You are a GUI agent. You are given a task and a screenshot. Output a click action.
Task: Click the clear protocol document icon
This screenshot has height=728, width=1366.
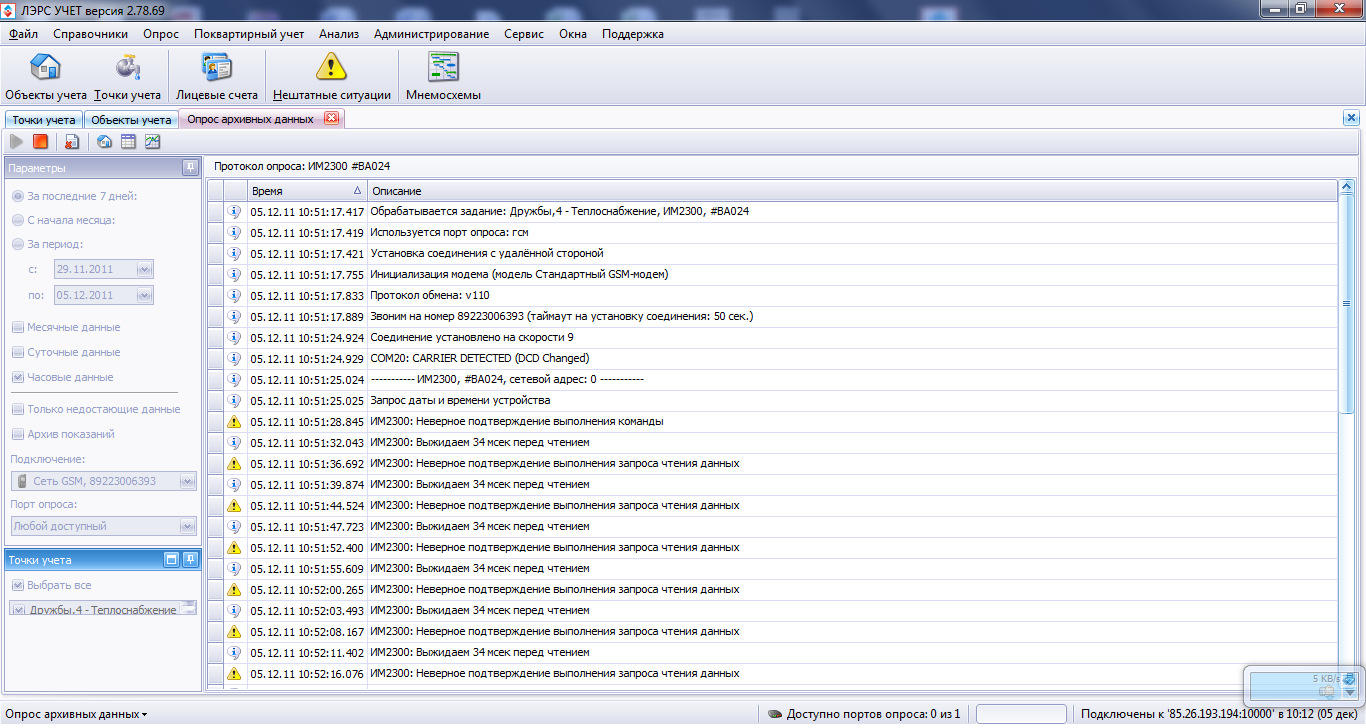(72, 142)
